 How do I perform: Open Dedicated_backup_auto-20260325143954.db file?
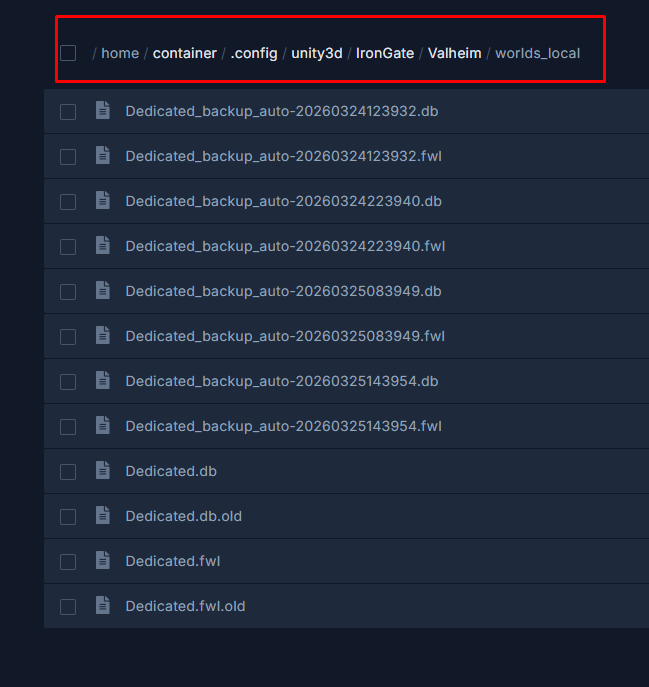pyautogui.click(x=282, y=381)
